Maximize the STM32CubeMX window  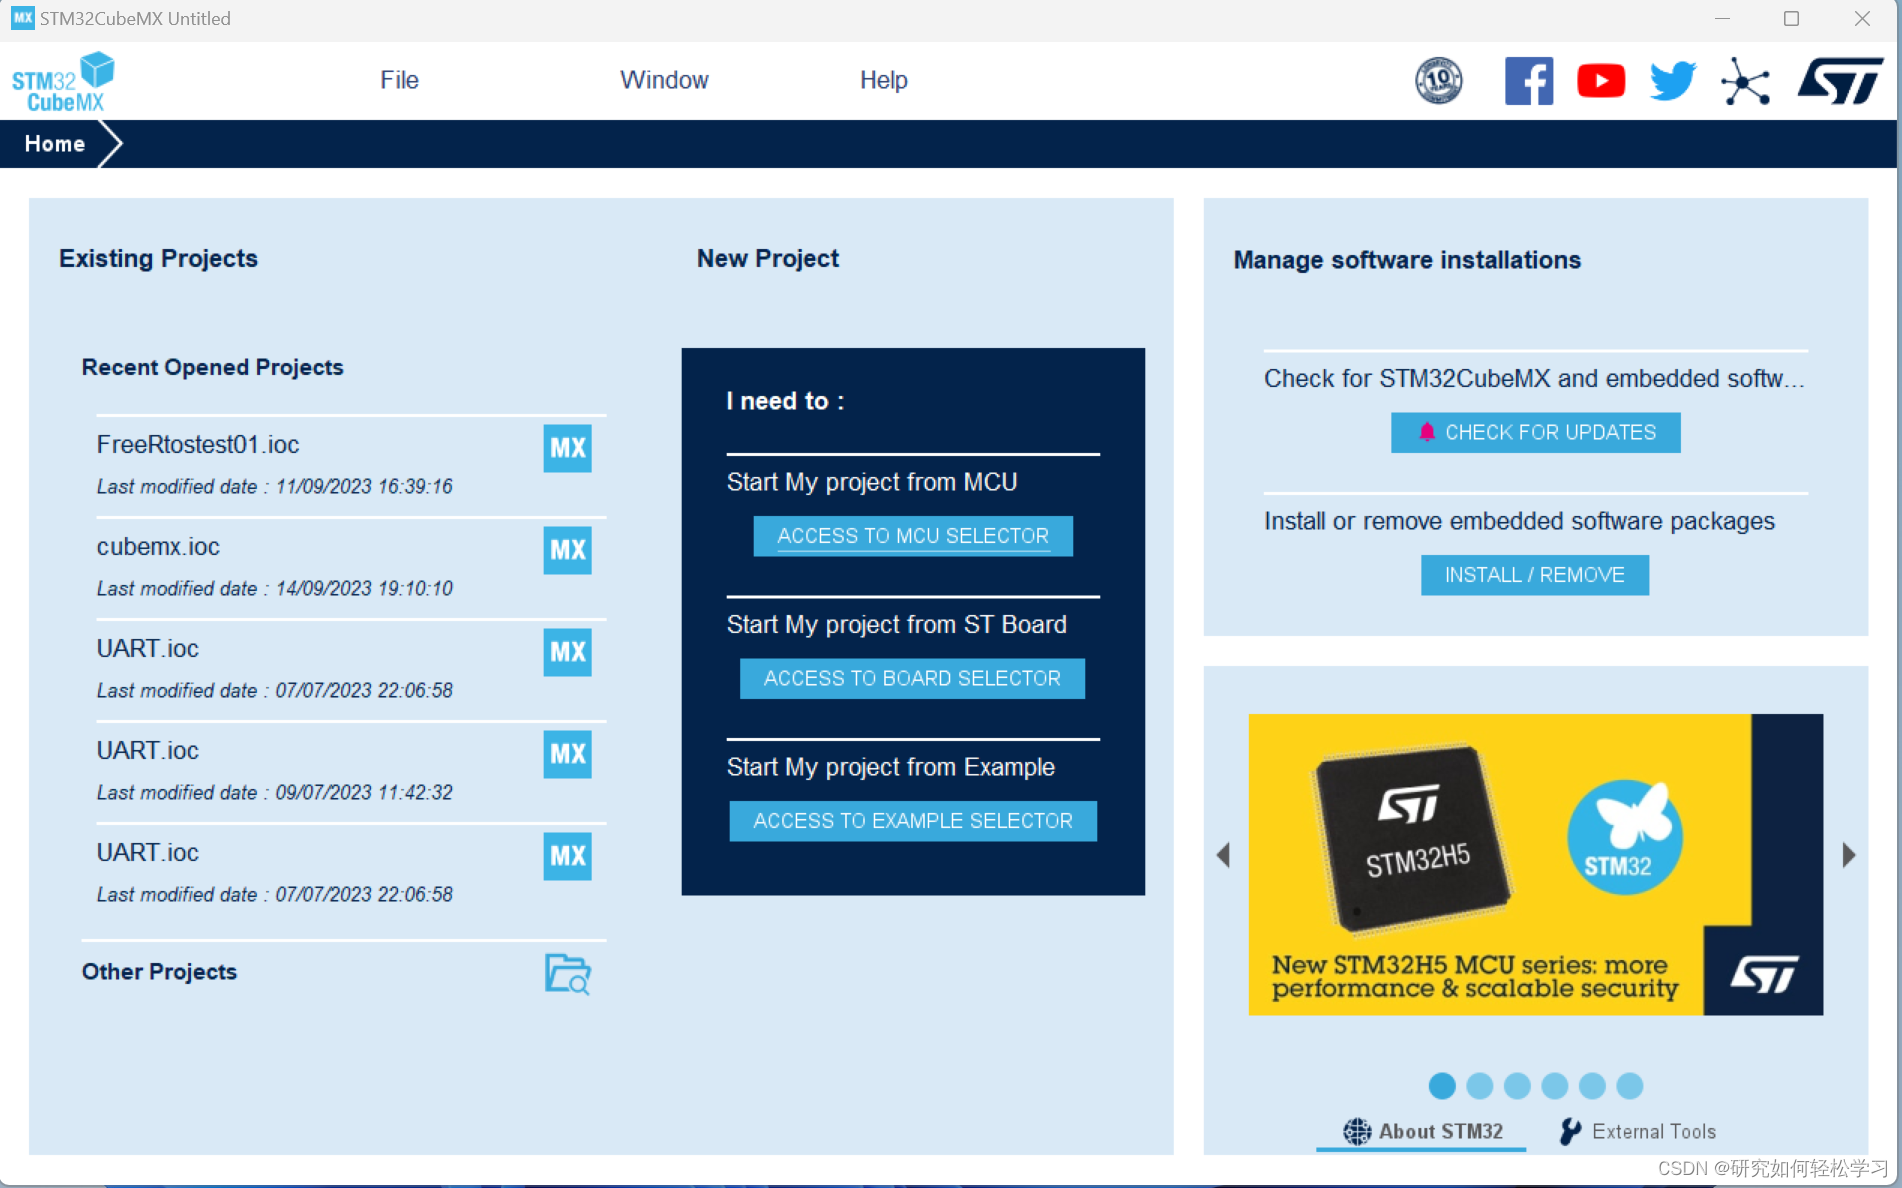click(1791, 18)
